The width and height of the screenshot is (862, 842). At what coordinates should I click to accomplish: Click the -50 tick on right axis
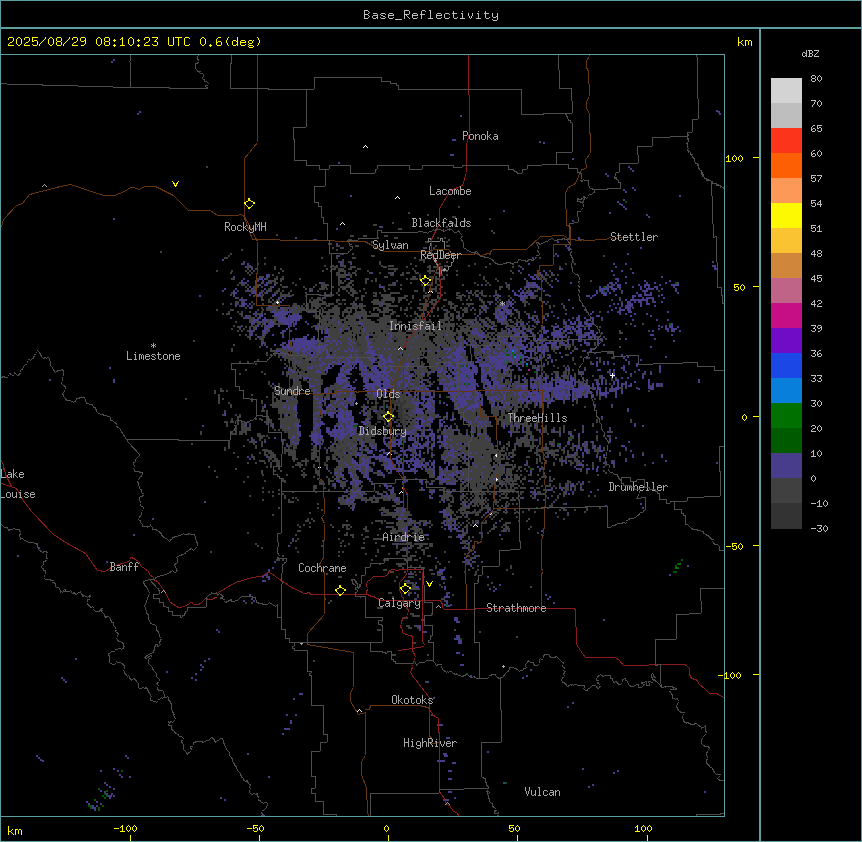(x=734, y=546)
